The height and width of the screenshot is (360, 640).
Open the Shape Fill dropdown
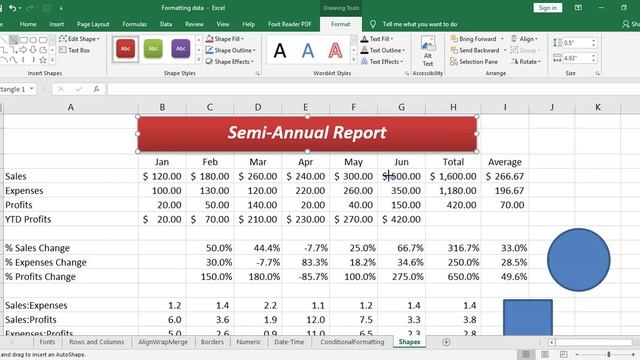pos(224,39)
